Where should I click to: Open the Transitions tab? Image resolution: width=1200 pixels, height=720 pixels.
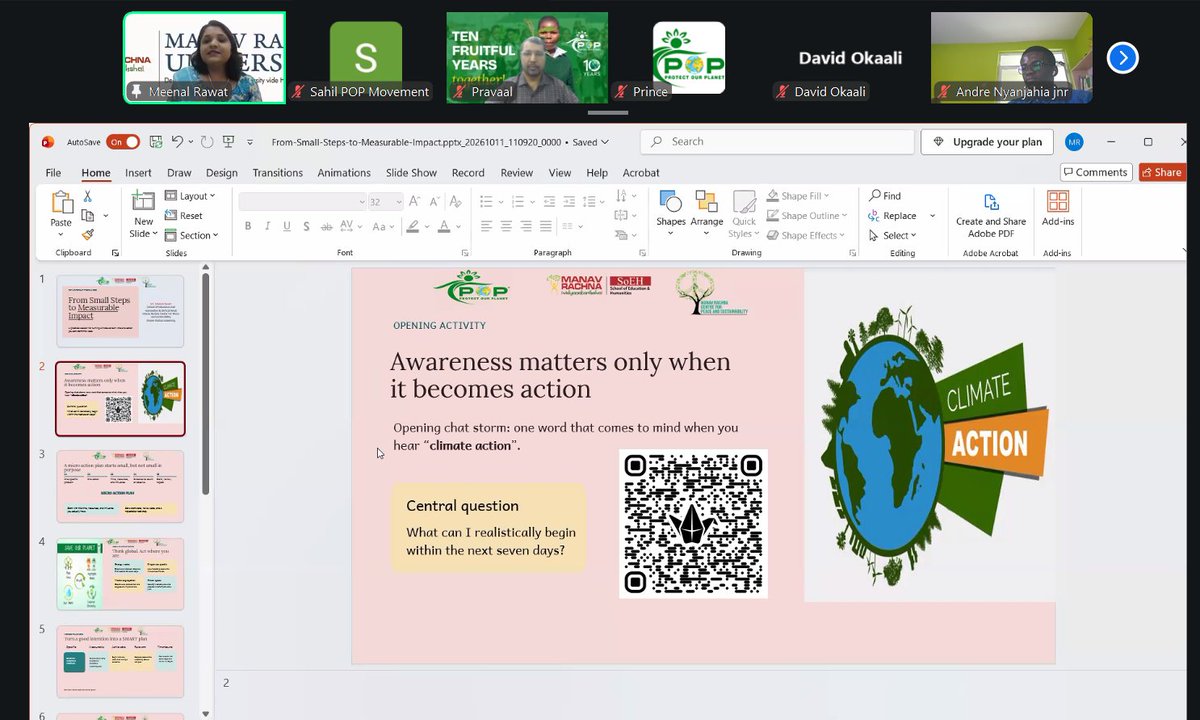click(277, 173)
